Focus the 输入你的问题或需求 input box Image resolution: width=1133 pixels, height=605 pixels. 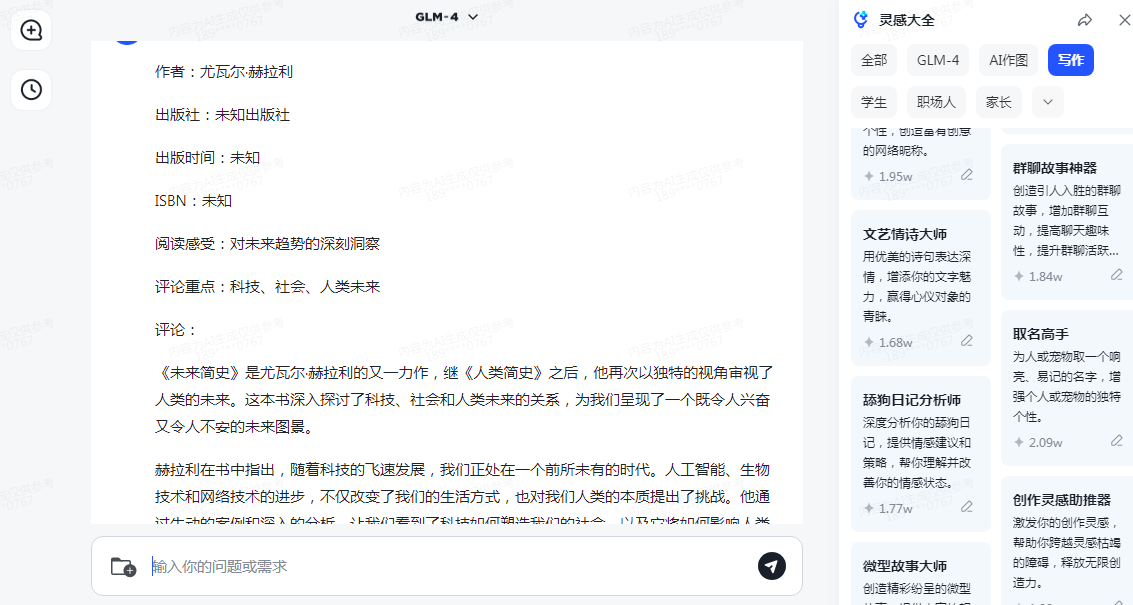448,567
